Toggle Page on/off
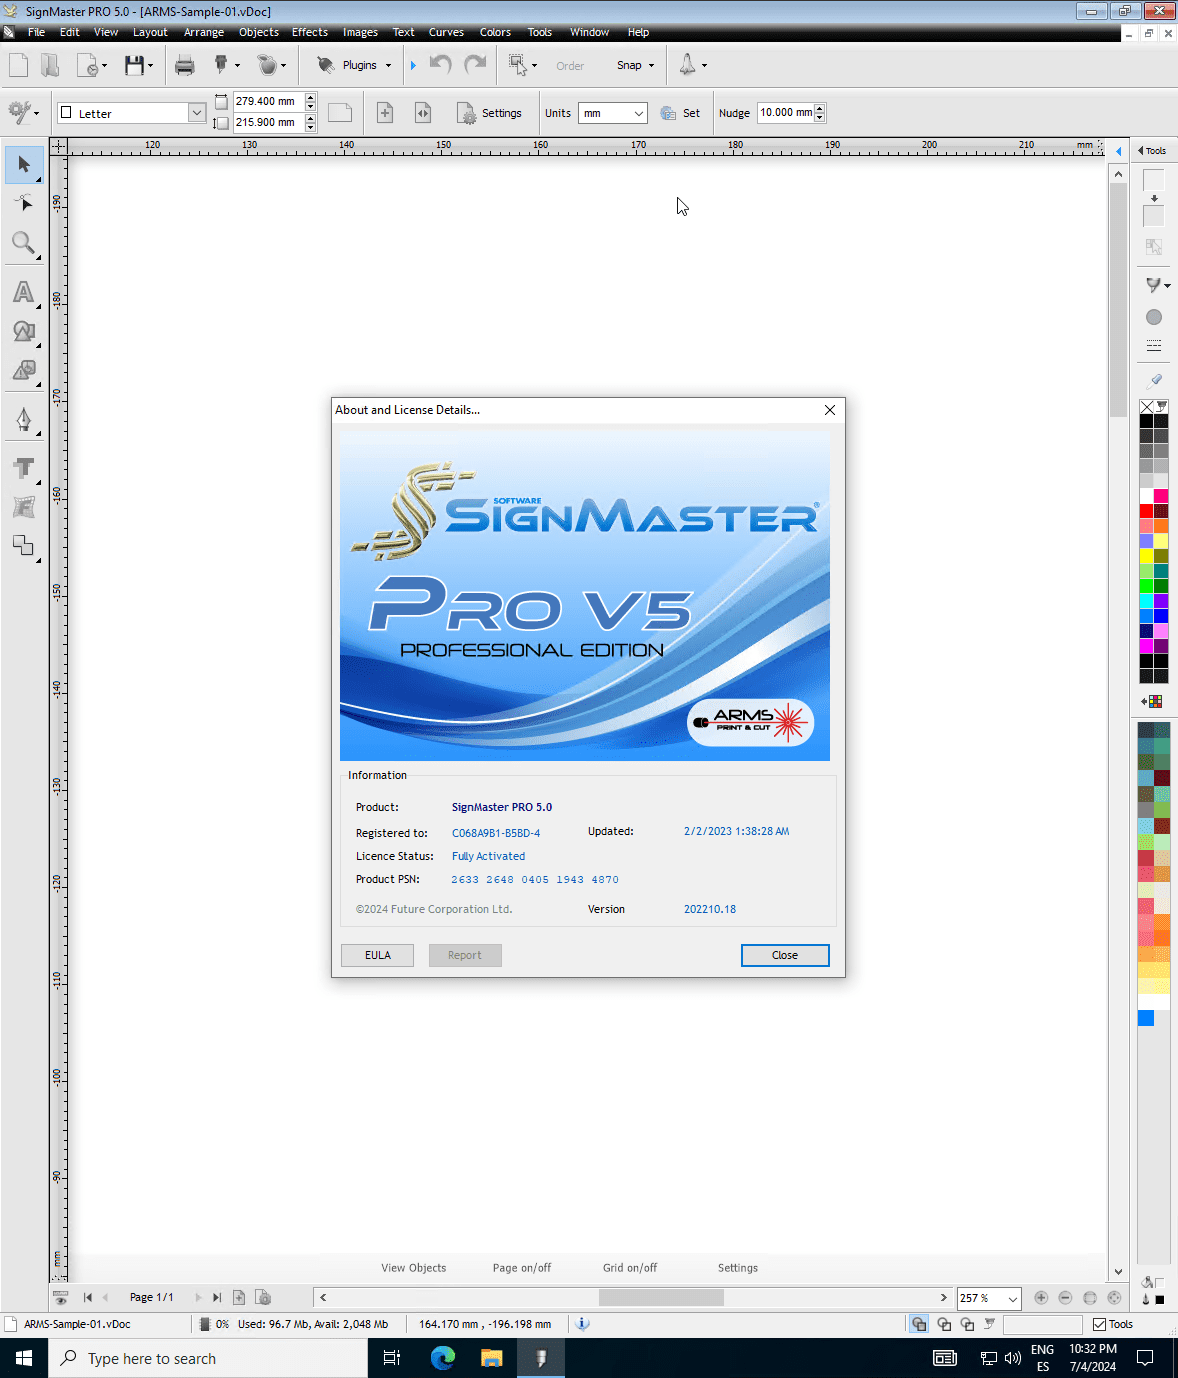 click(521, 1268)
